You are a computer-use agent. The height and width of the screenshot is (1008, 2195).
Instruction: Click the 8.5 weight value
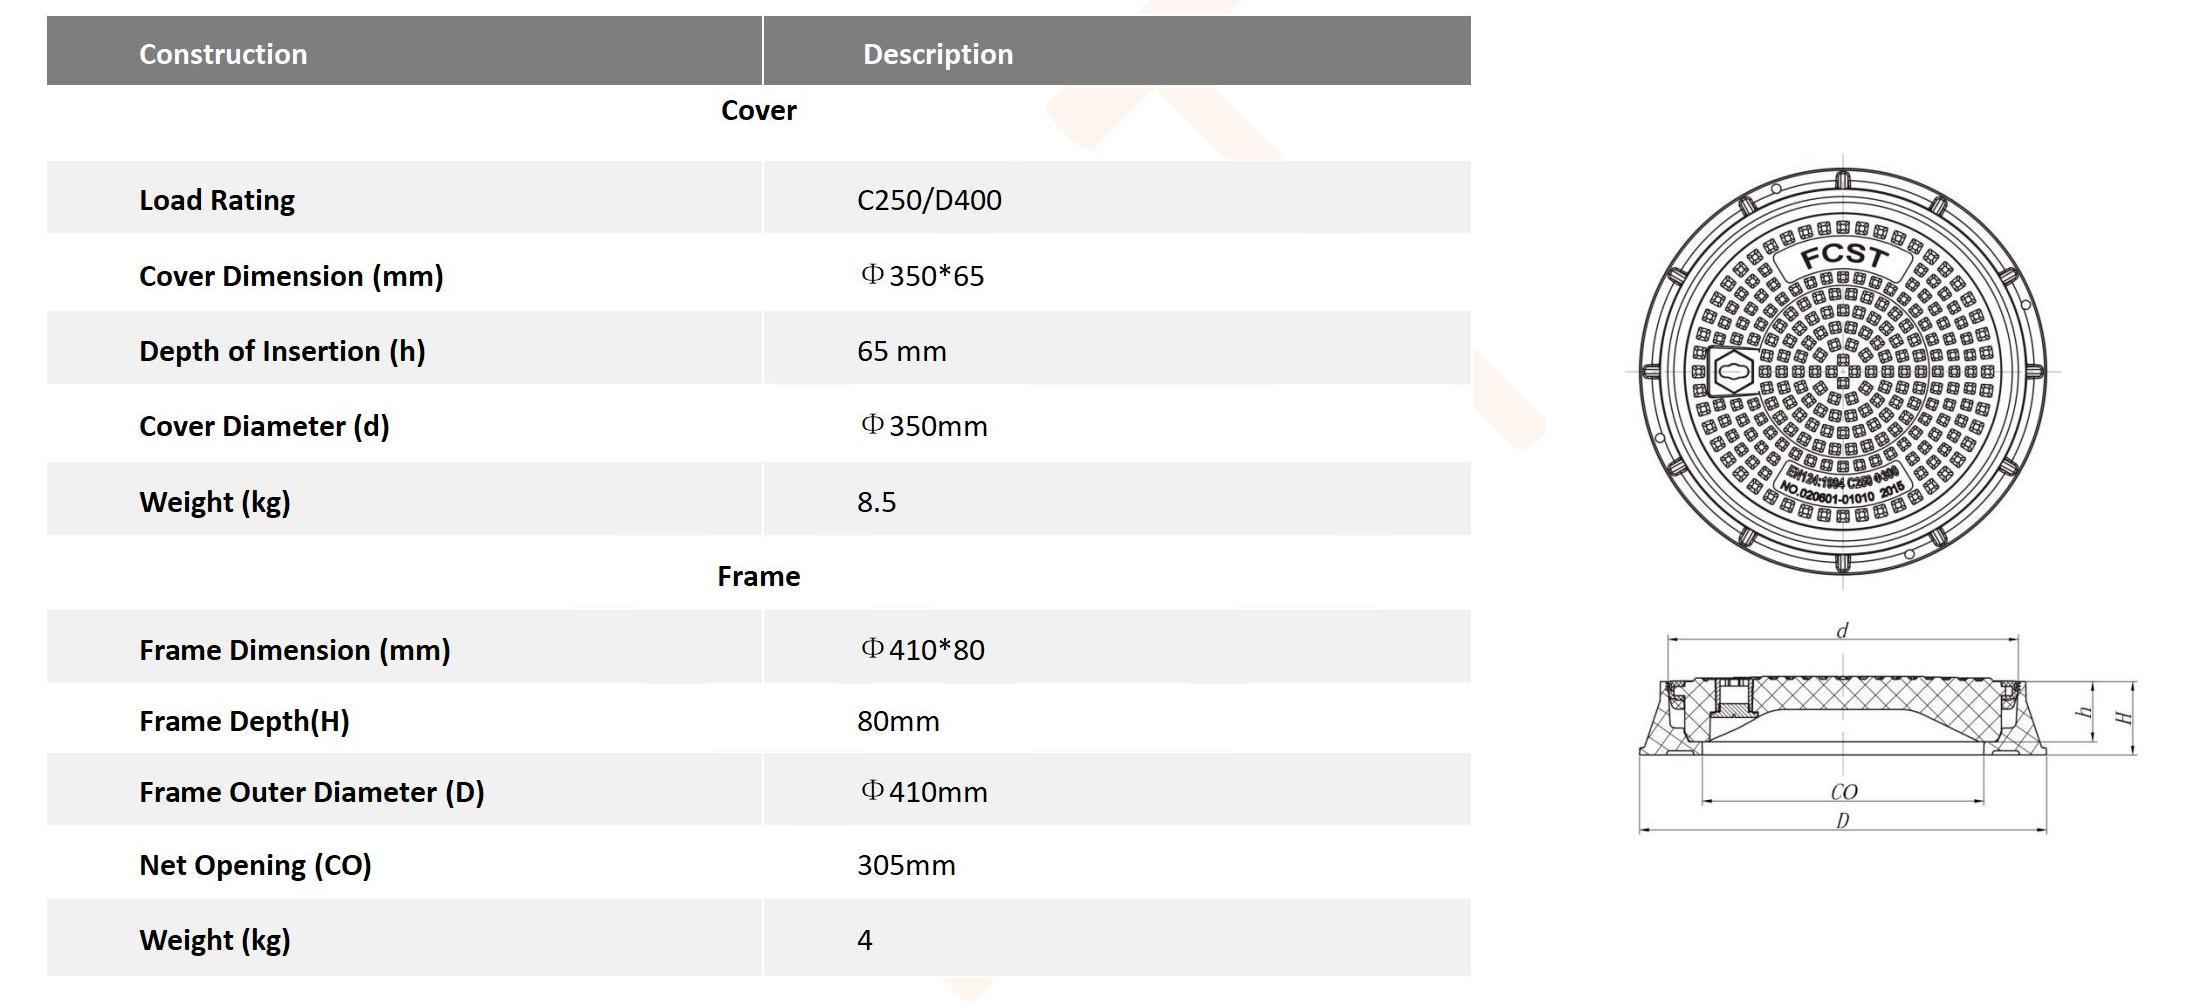tap(876, 502)
